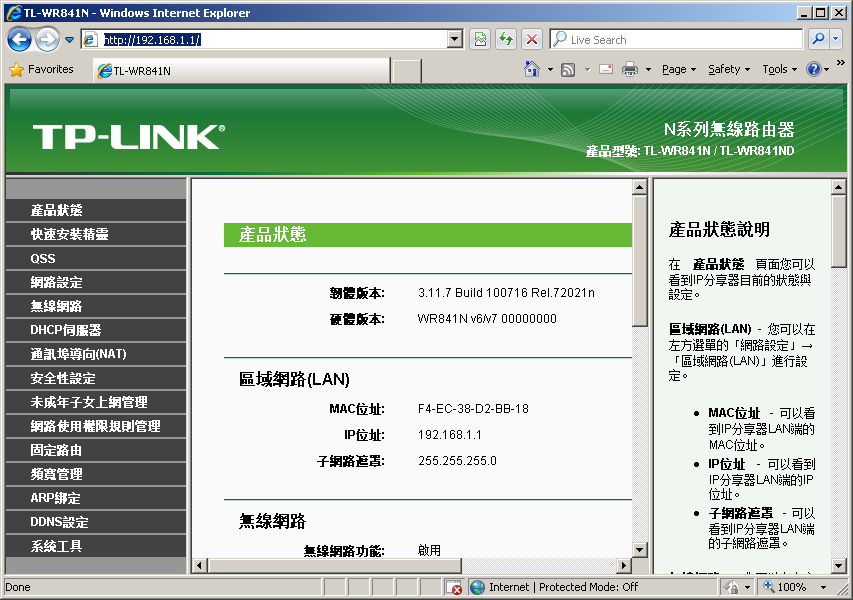Open ARP綁定 in the left menu

[x=96, y=498]
